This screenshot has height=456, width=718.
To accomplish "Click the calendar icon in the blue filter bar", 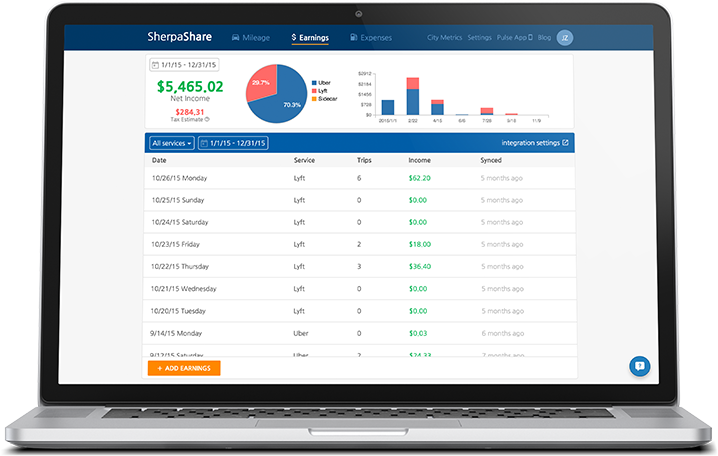I will tap(205, 143).
